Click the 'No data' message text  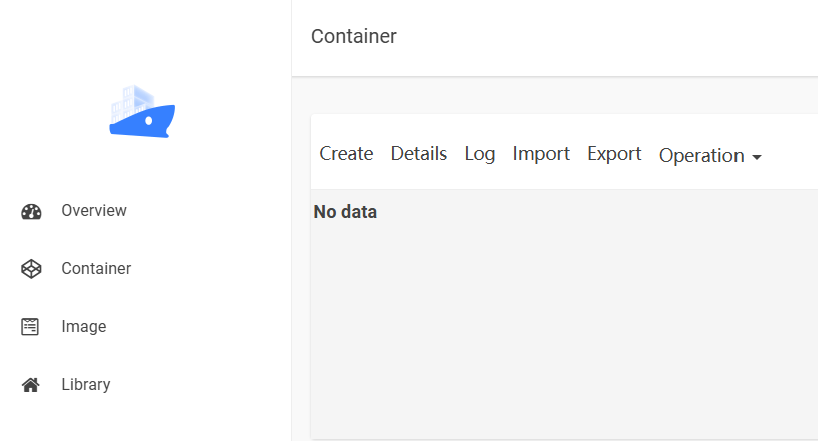tap(345, 212)
